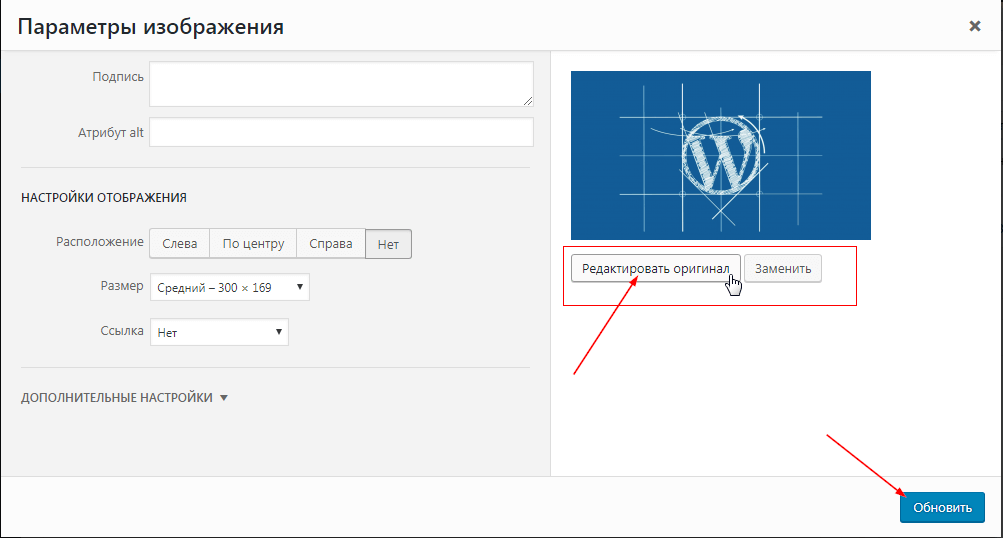Click the НАСТРОЙКИ ОТОБРАЖЕНИЯ heading
The image size is (1003, 538).
[x=104, y=198]
